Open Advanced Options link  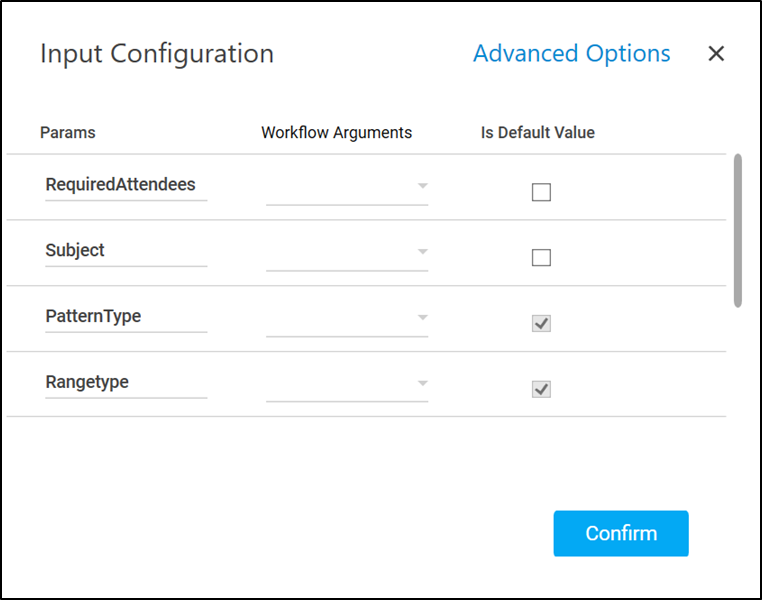(571, 54)
